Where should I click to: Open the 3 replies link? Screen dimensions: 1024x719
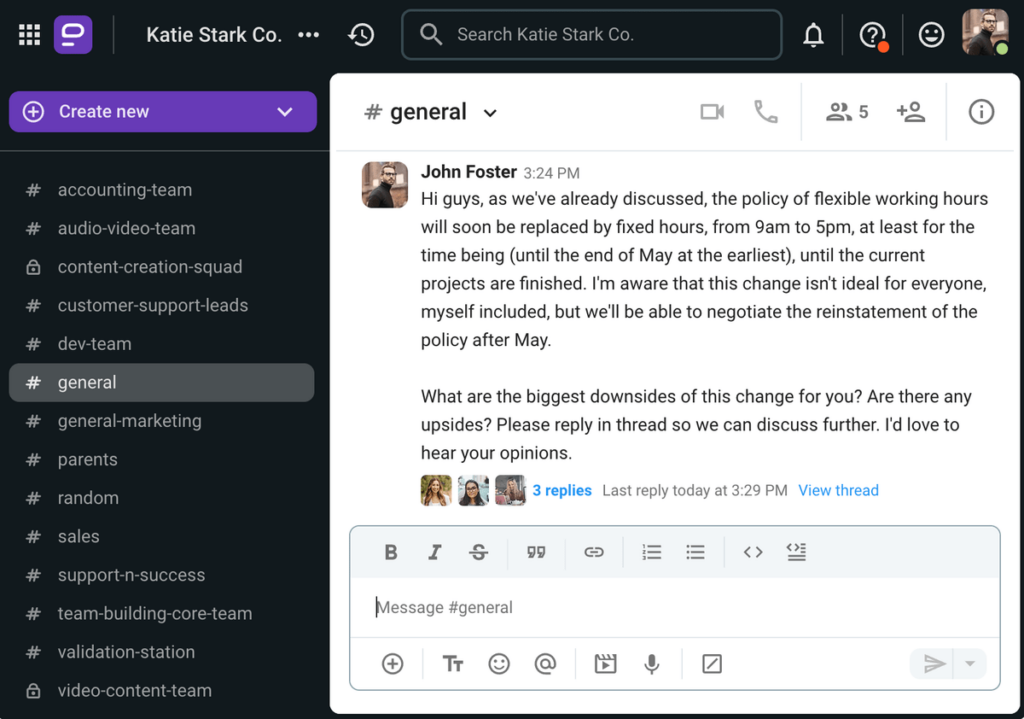pyautogui.click(x=562, y=490)
